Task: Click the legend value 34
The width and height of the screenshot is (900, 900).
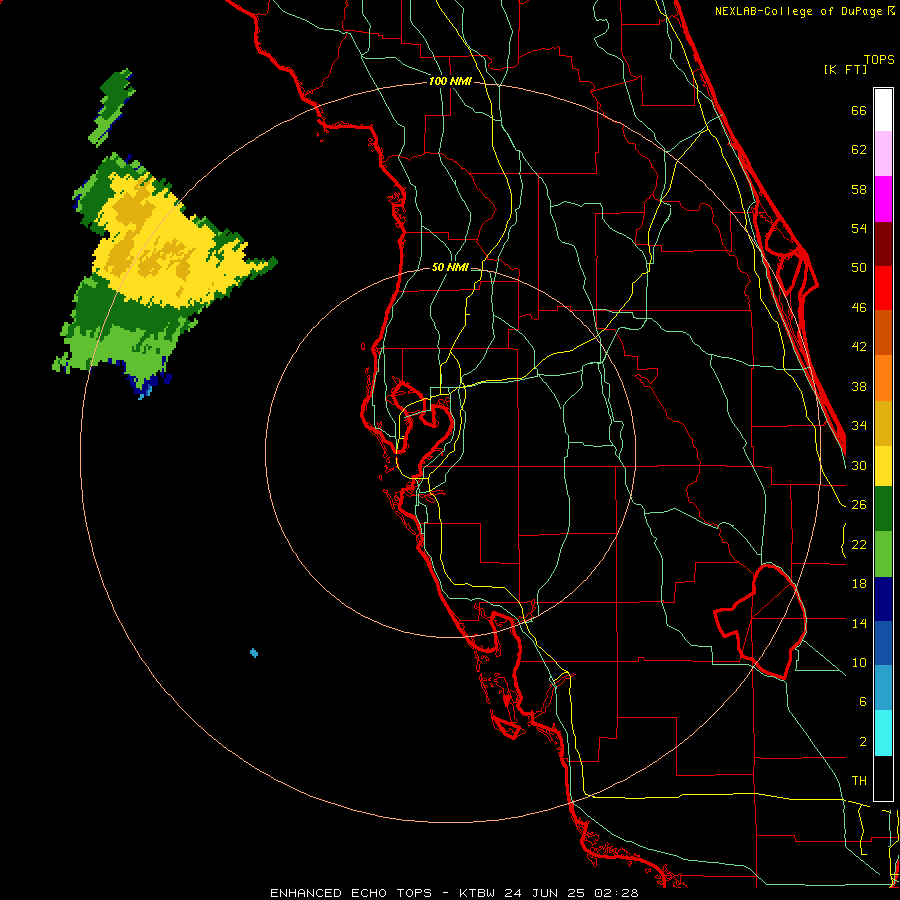Action: tap(859, 426)
